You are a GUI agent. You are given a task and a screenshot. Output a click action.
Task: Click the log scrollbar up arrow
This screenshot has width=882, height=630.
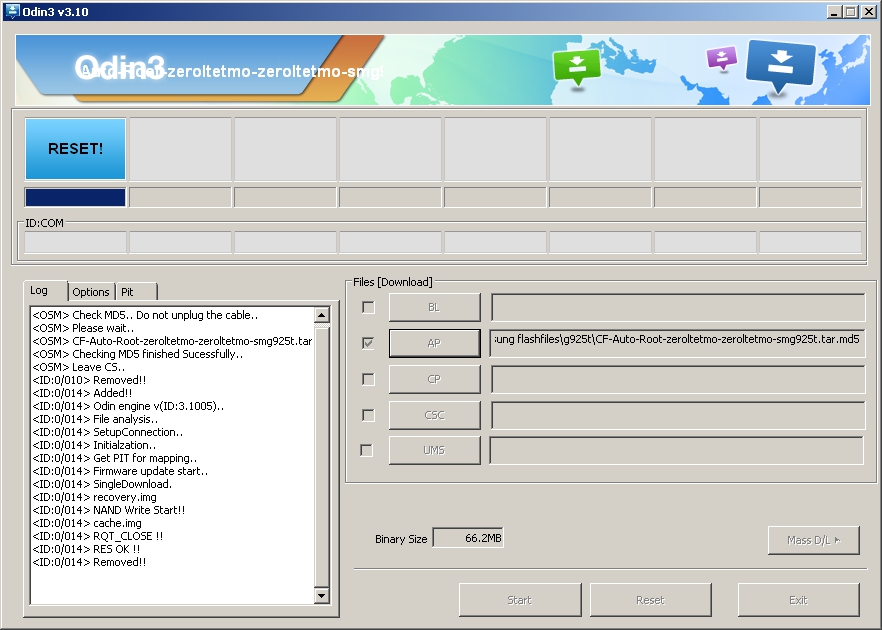322,315
